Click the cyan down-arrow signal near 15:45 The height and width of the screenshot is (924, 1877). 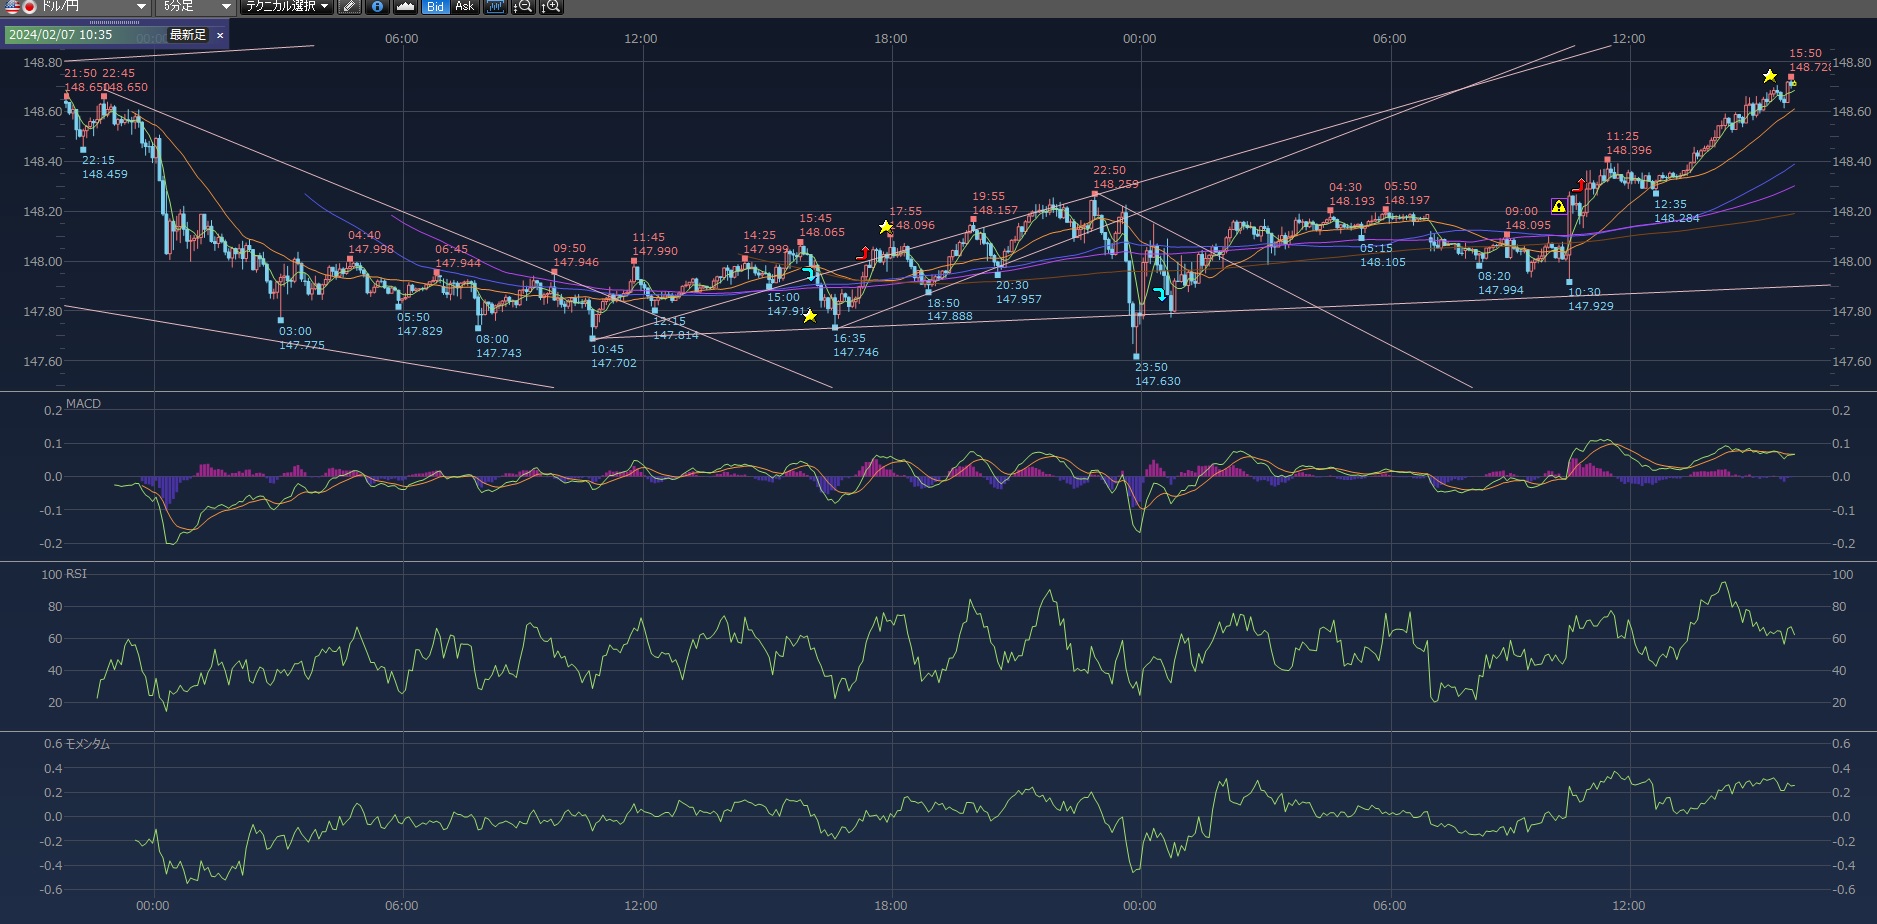pyautogui.click(x=809, y=273)
